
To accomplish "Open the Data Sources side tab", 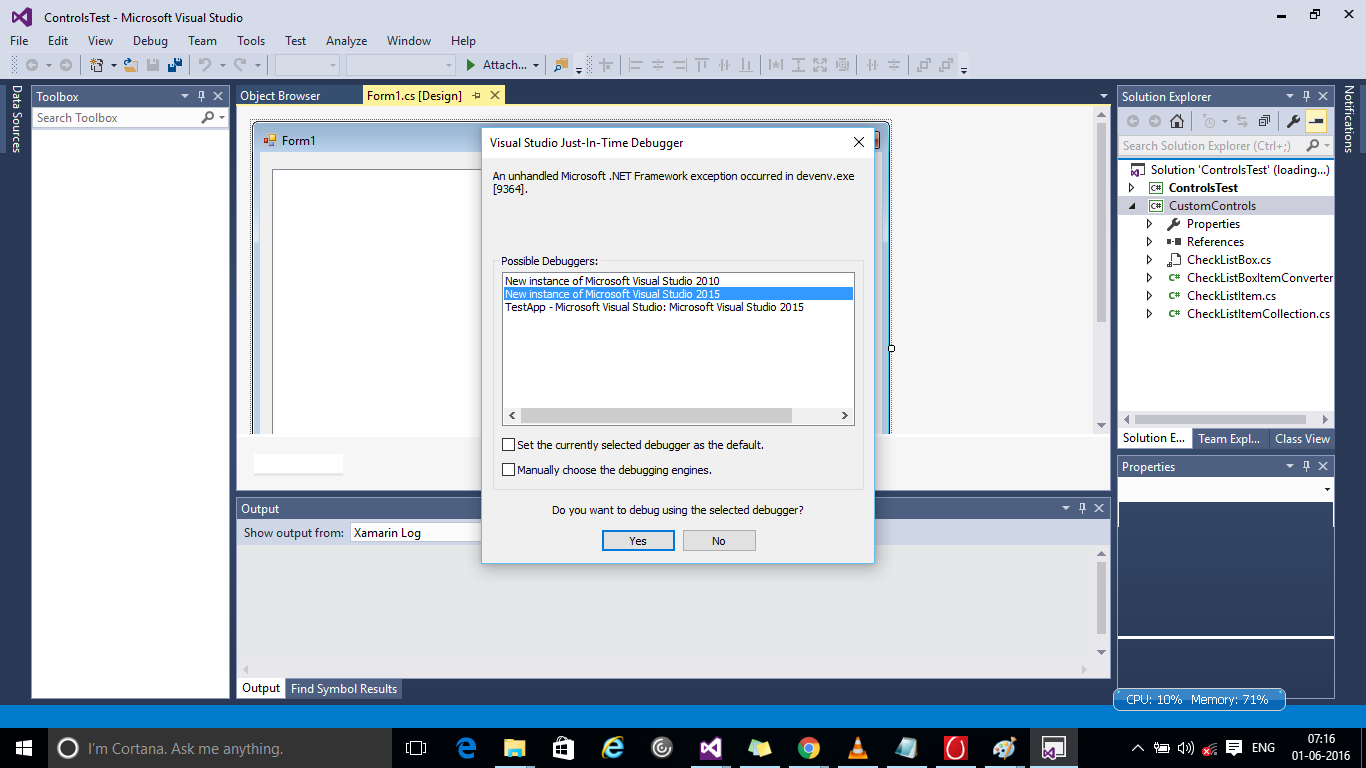I will click(x=16, y=119).
